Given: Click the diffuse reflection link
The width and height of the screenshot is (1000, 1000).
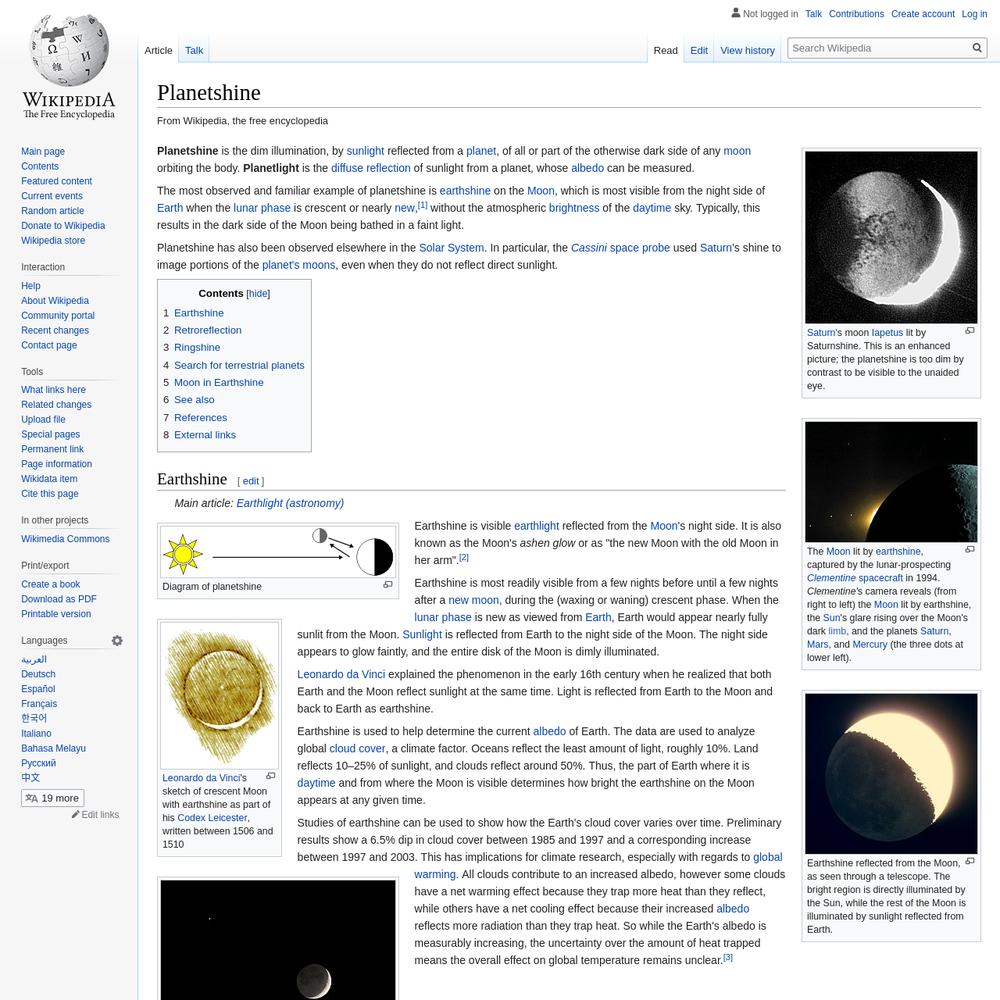Looking at the screenshot, I should [x=371, y=168].
